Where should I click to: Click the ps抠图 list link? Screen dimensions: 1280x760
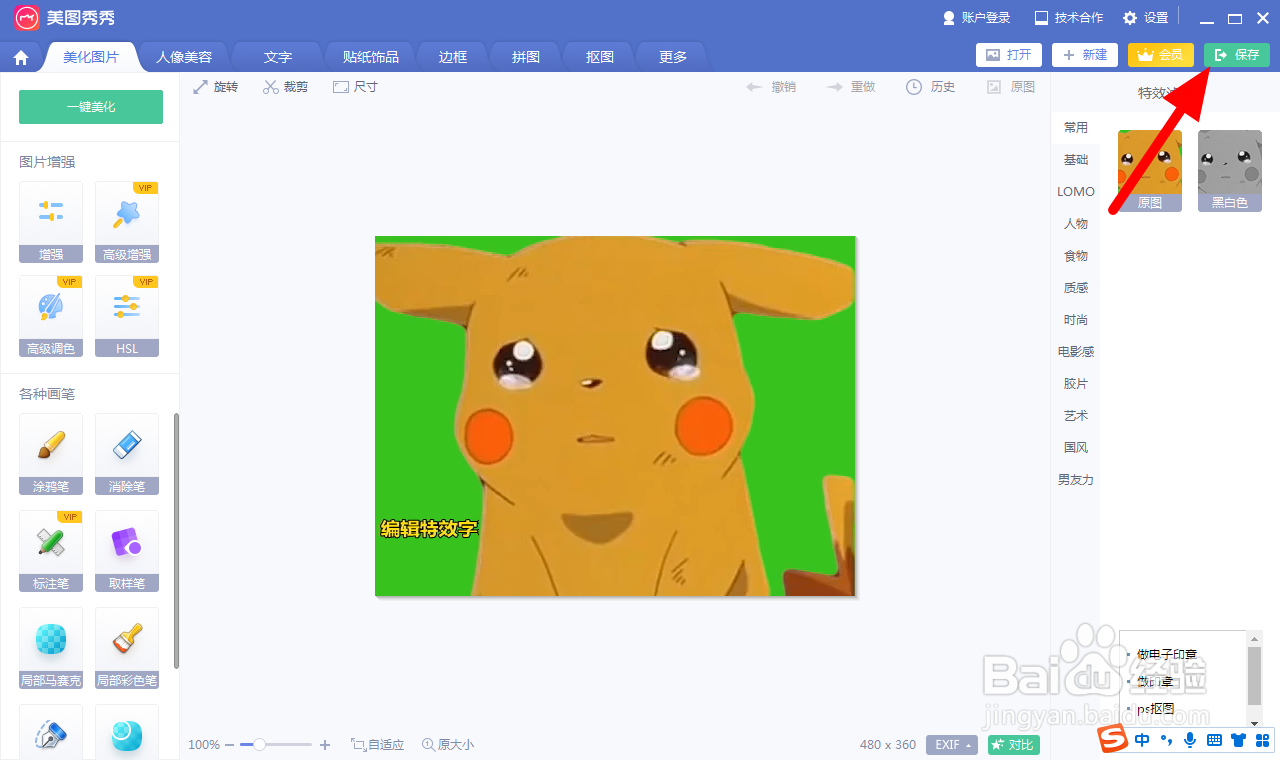(1155, 709)
